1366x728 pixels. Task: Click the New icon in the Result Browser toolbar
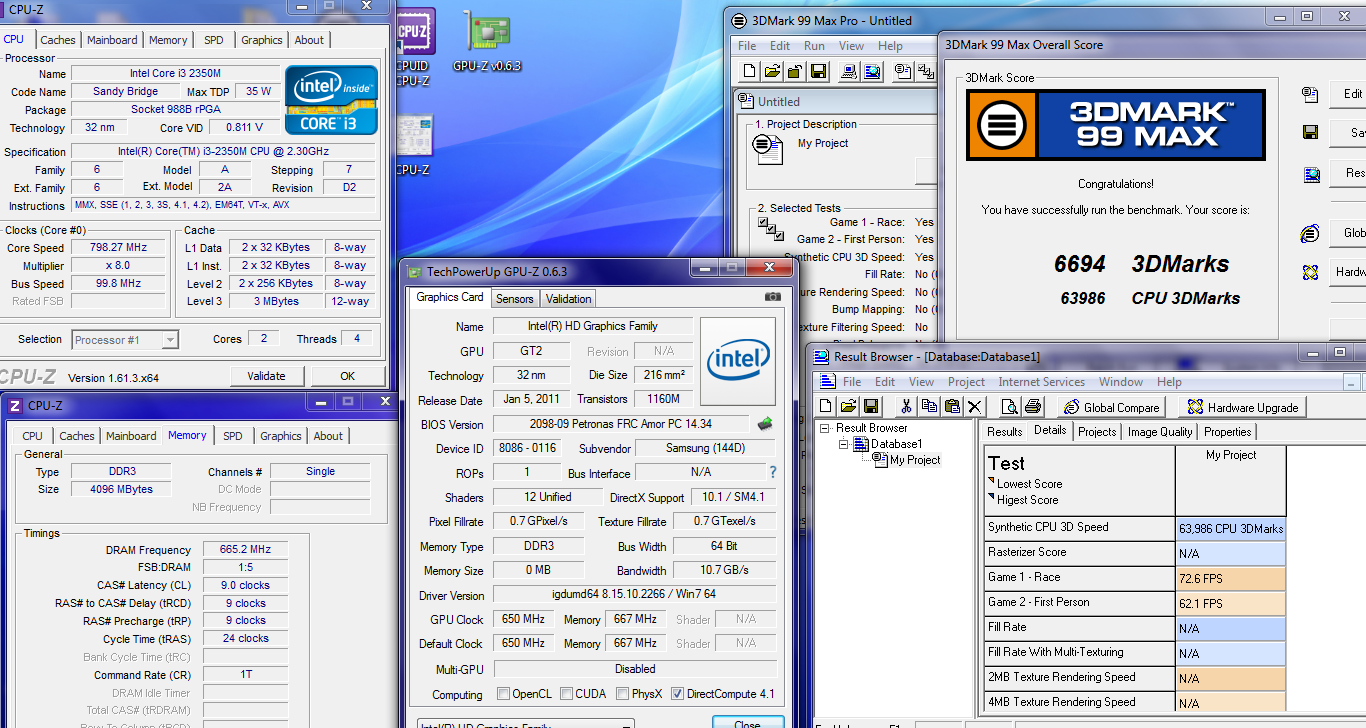827,406
